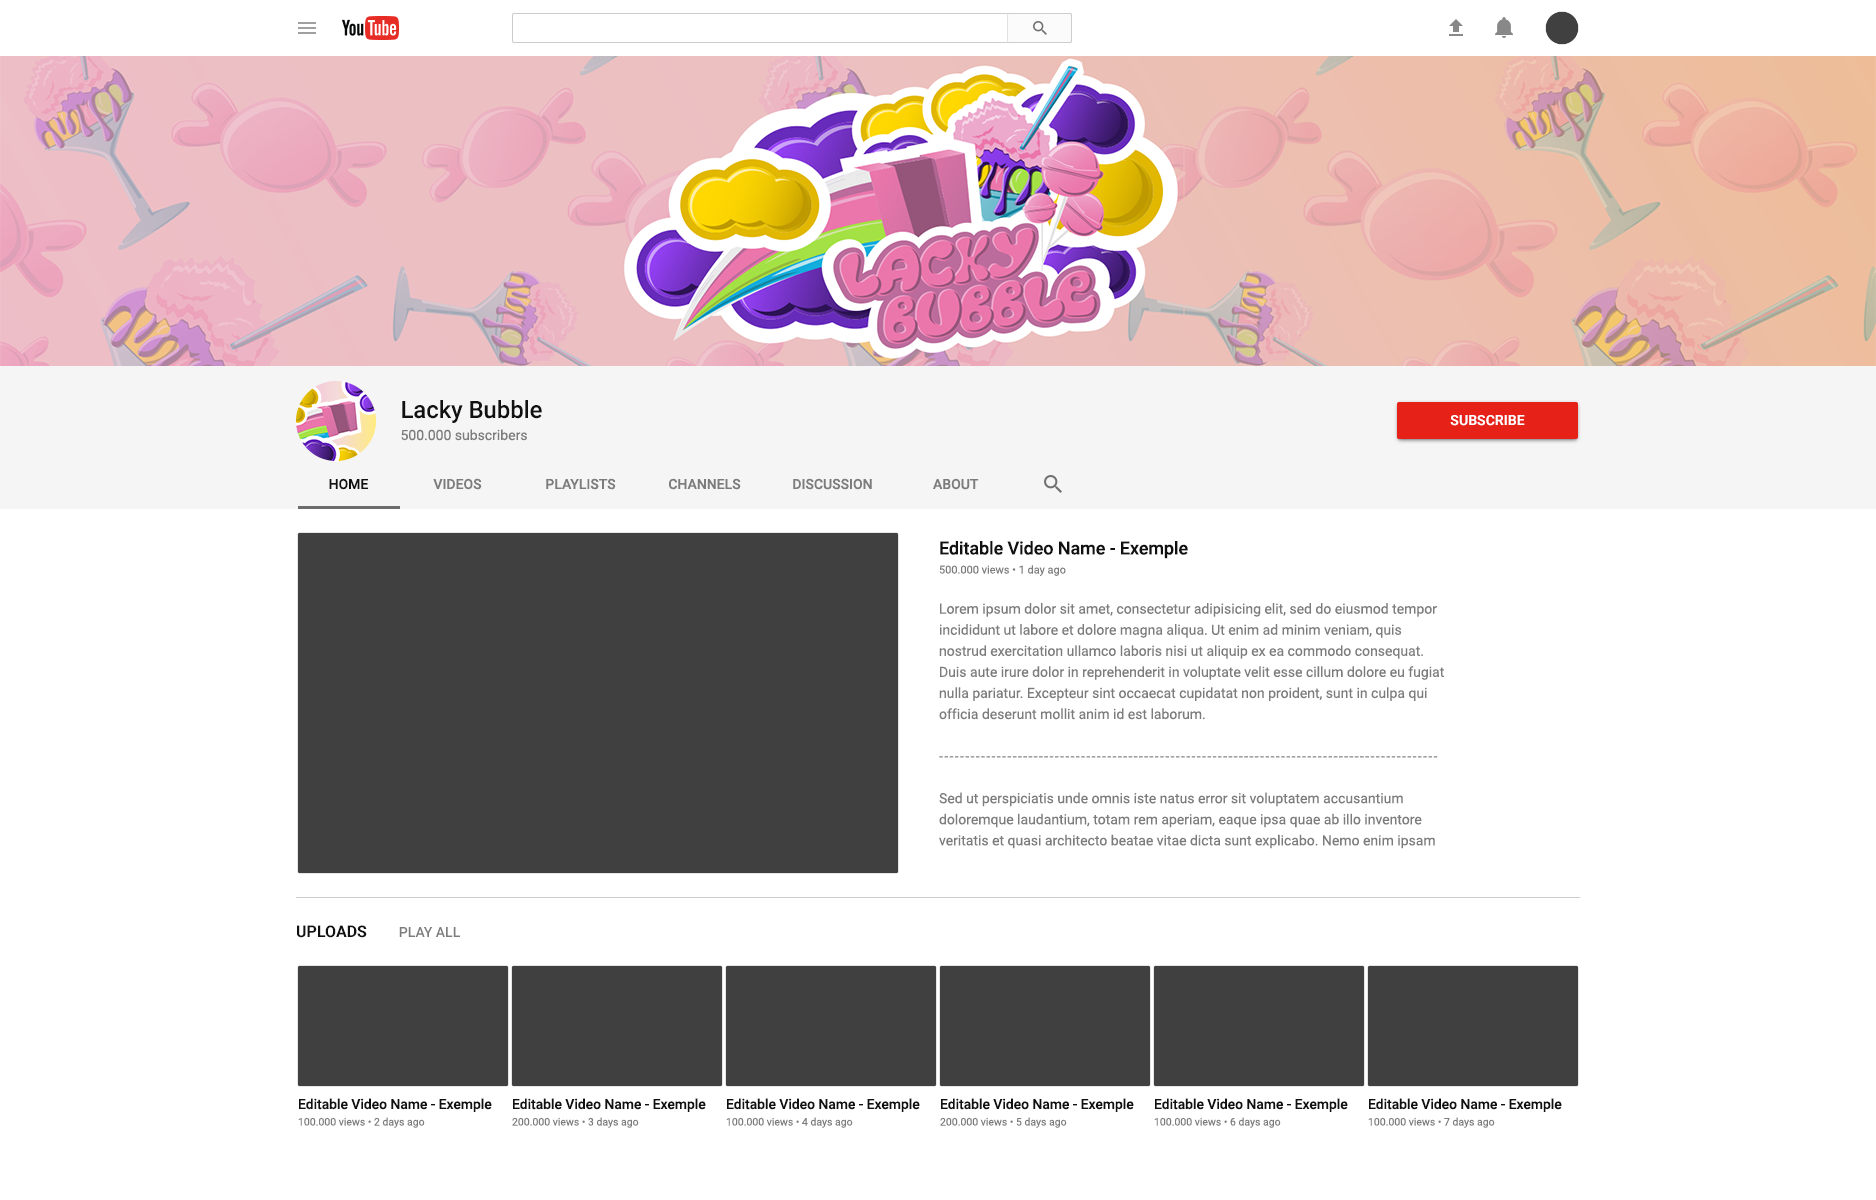Viewport: 1876px width, 1200px height.
Task: Open the account avatar menu
Action: pos(1561,27)
